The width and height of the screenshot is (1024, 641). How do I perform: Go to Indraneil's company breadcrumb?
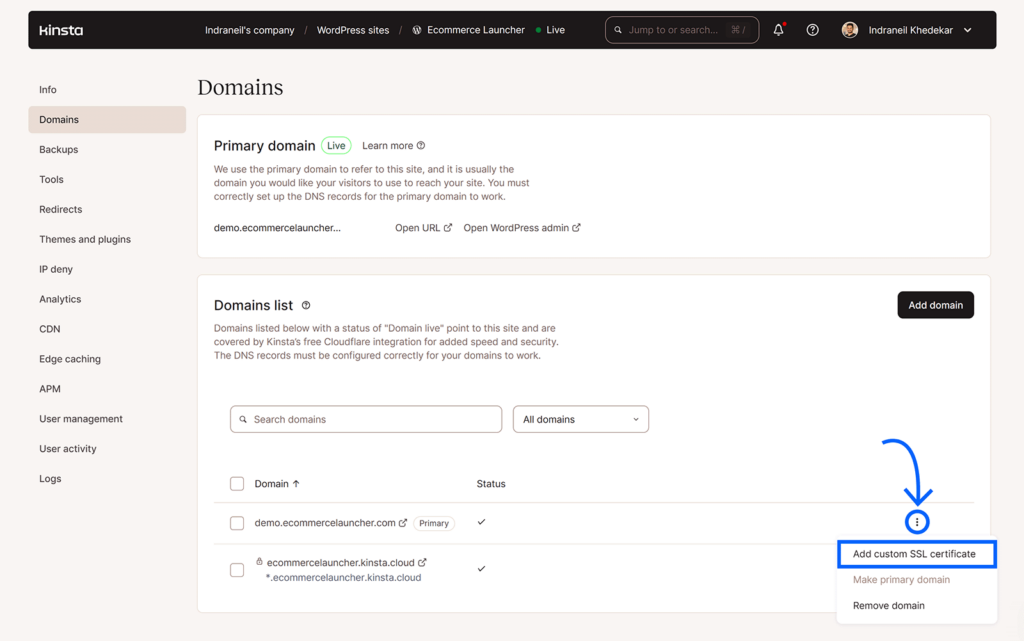pos(249,30)
